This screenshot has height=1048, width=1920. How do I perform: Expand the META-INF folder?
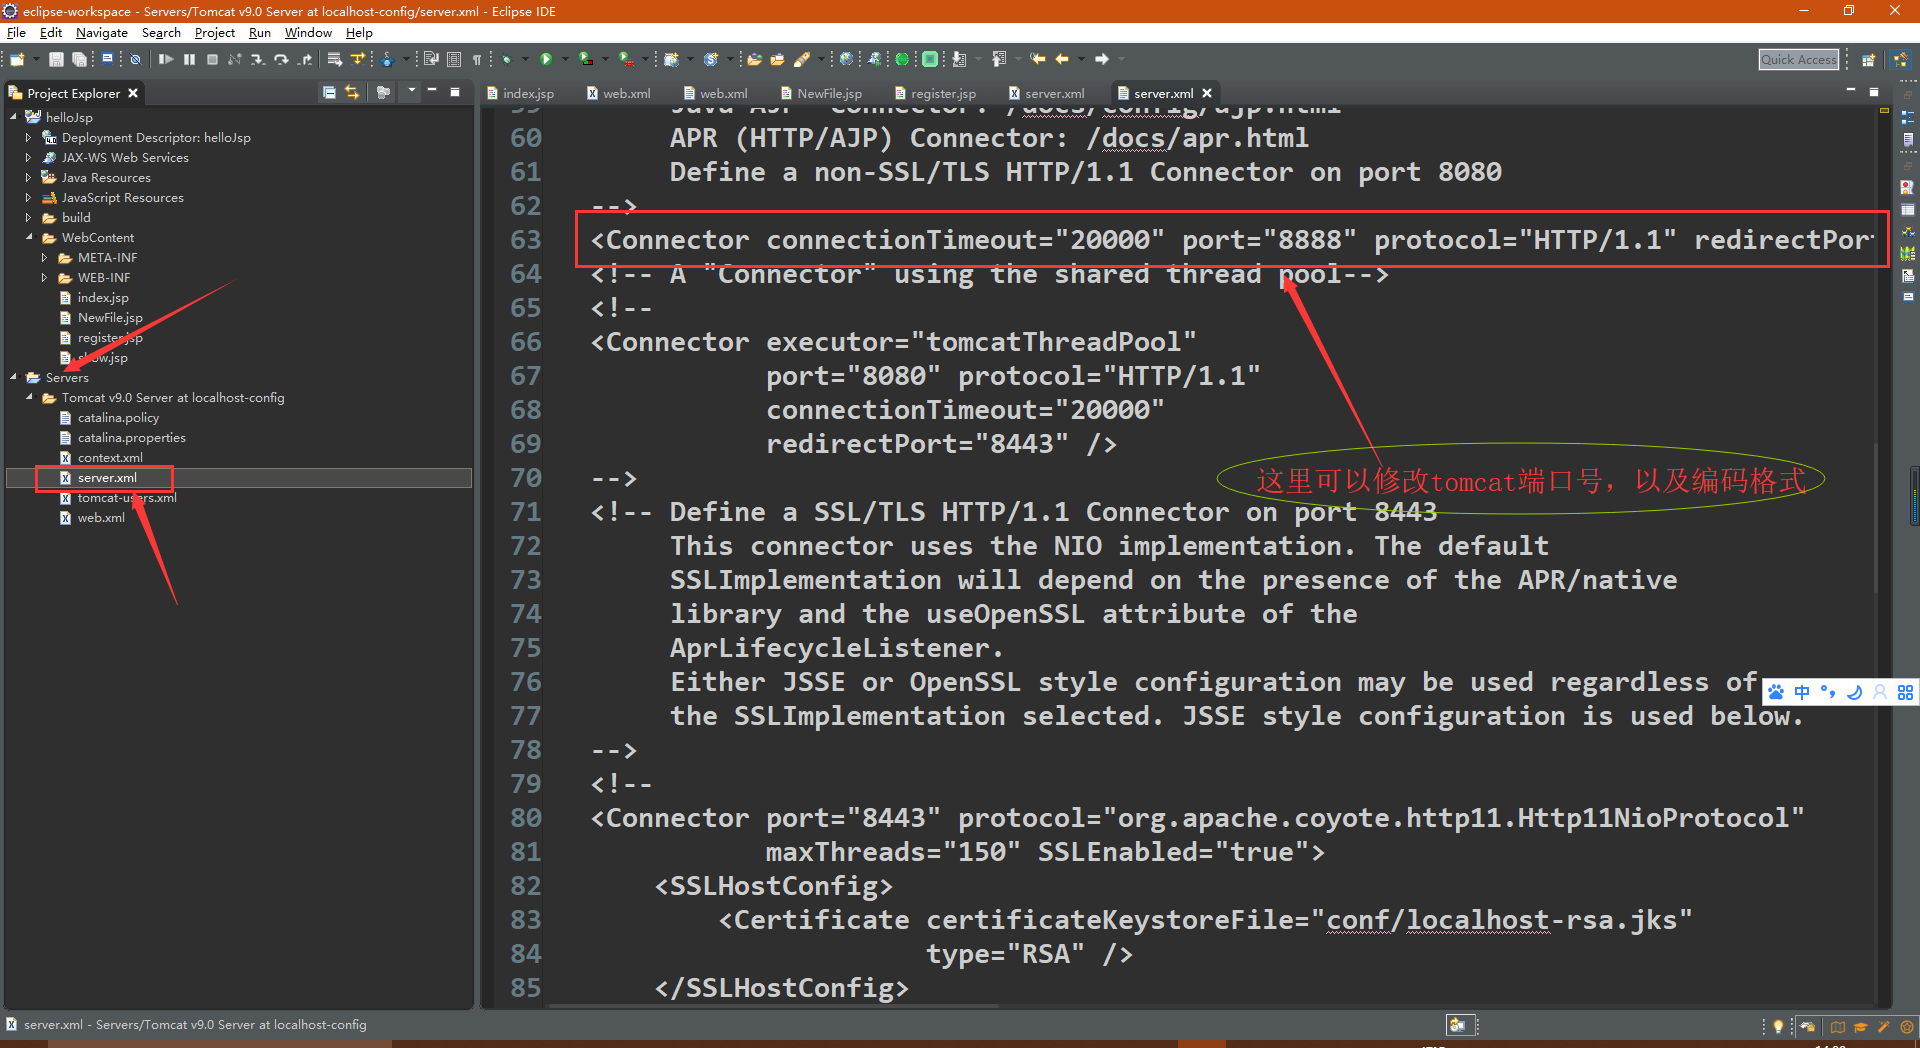click(x=44, y=257)
